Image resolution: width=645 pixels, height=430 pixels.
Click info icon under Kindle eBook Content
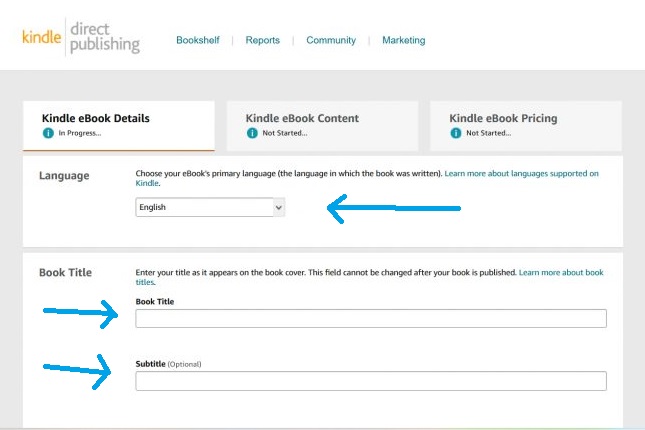(252, 133)
